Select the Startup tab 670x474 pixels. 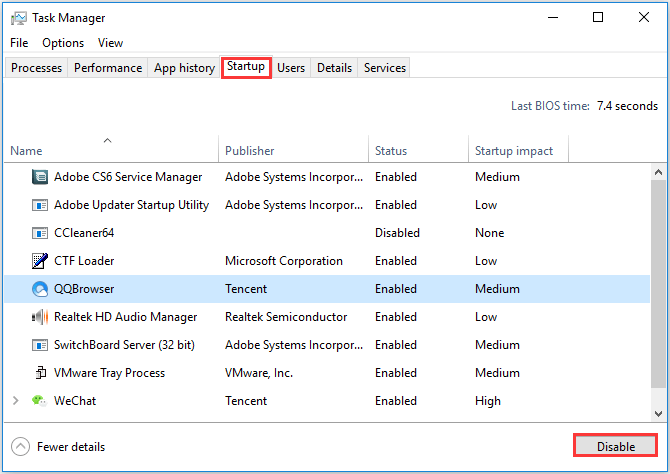click(246, 67)
